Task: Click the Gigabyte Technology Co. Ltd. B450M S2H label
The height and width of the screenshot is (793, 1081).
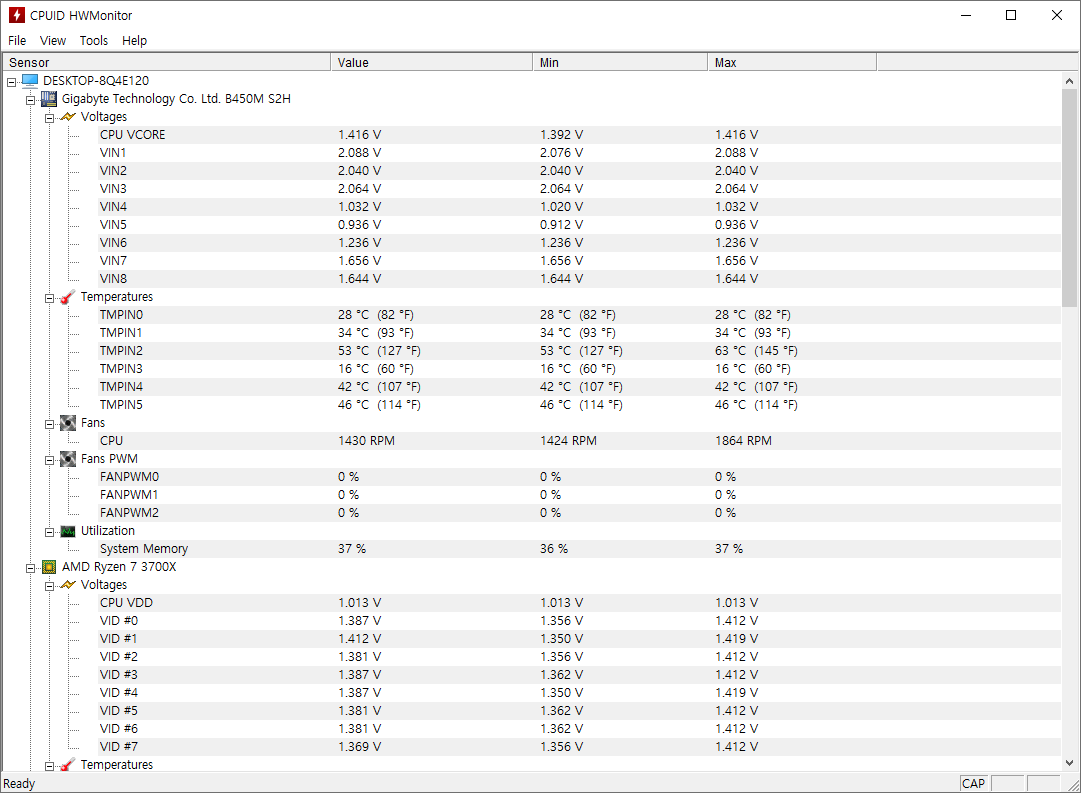Action: (176, 99)
